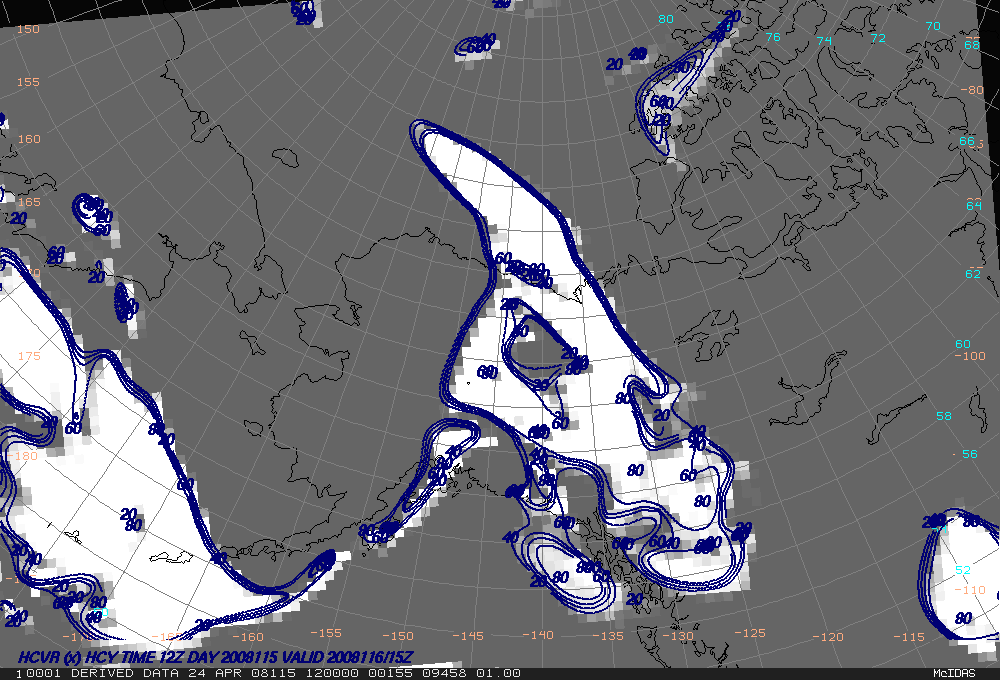Click the cyan 52 latitude label

coord(963,570)
